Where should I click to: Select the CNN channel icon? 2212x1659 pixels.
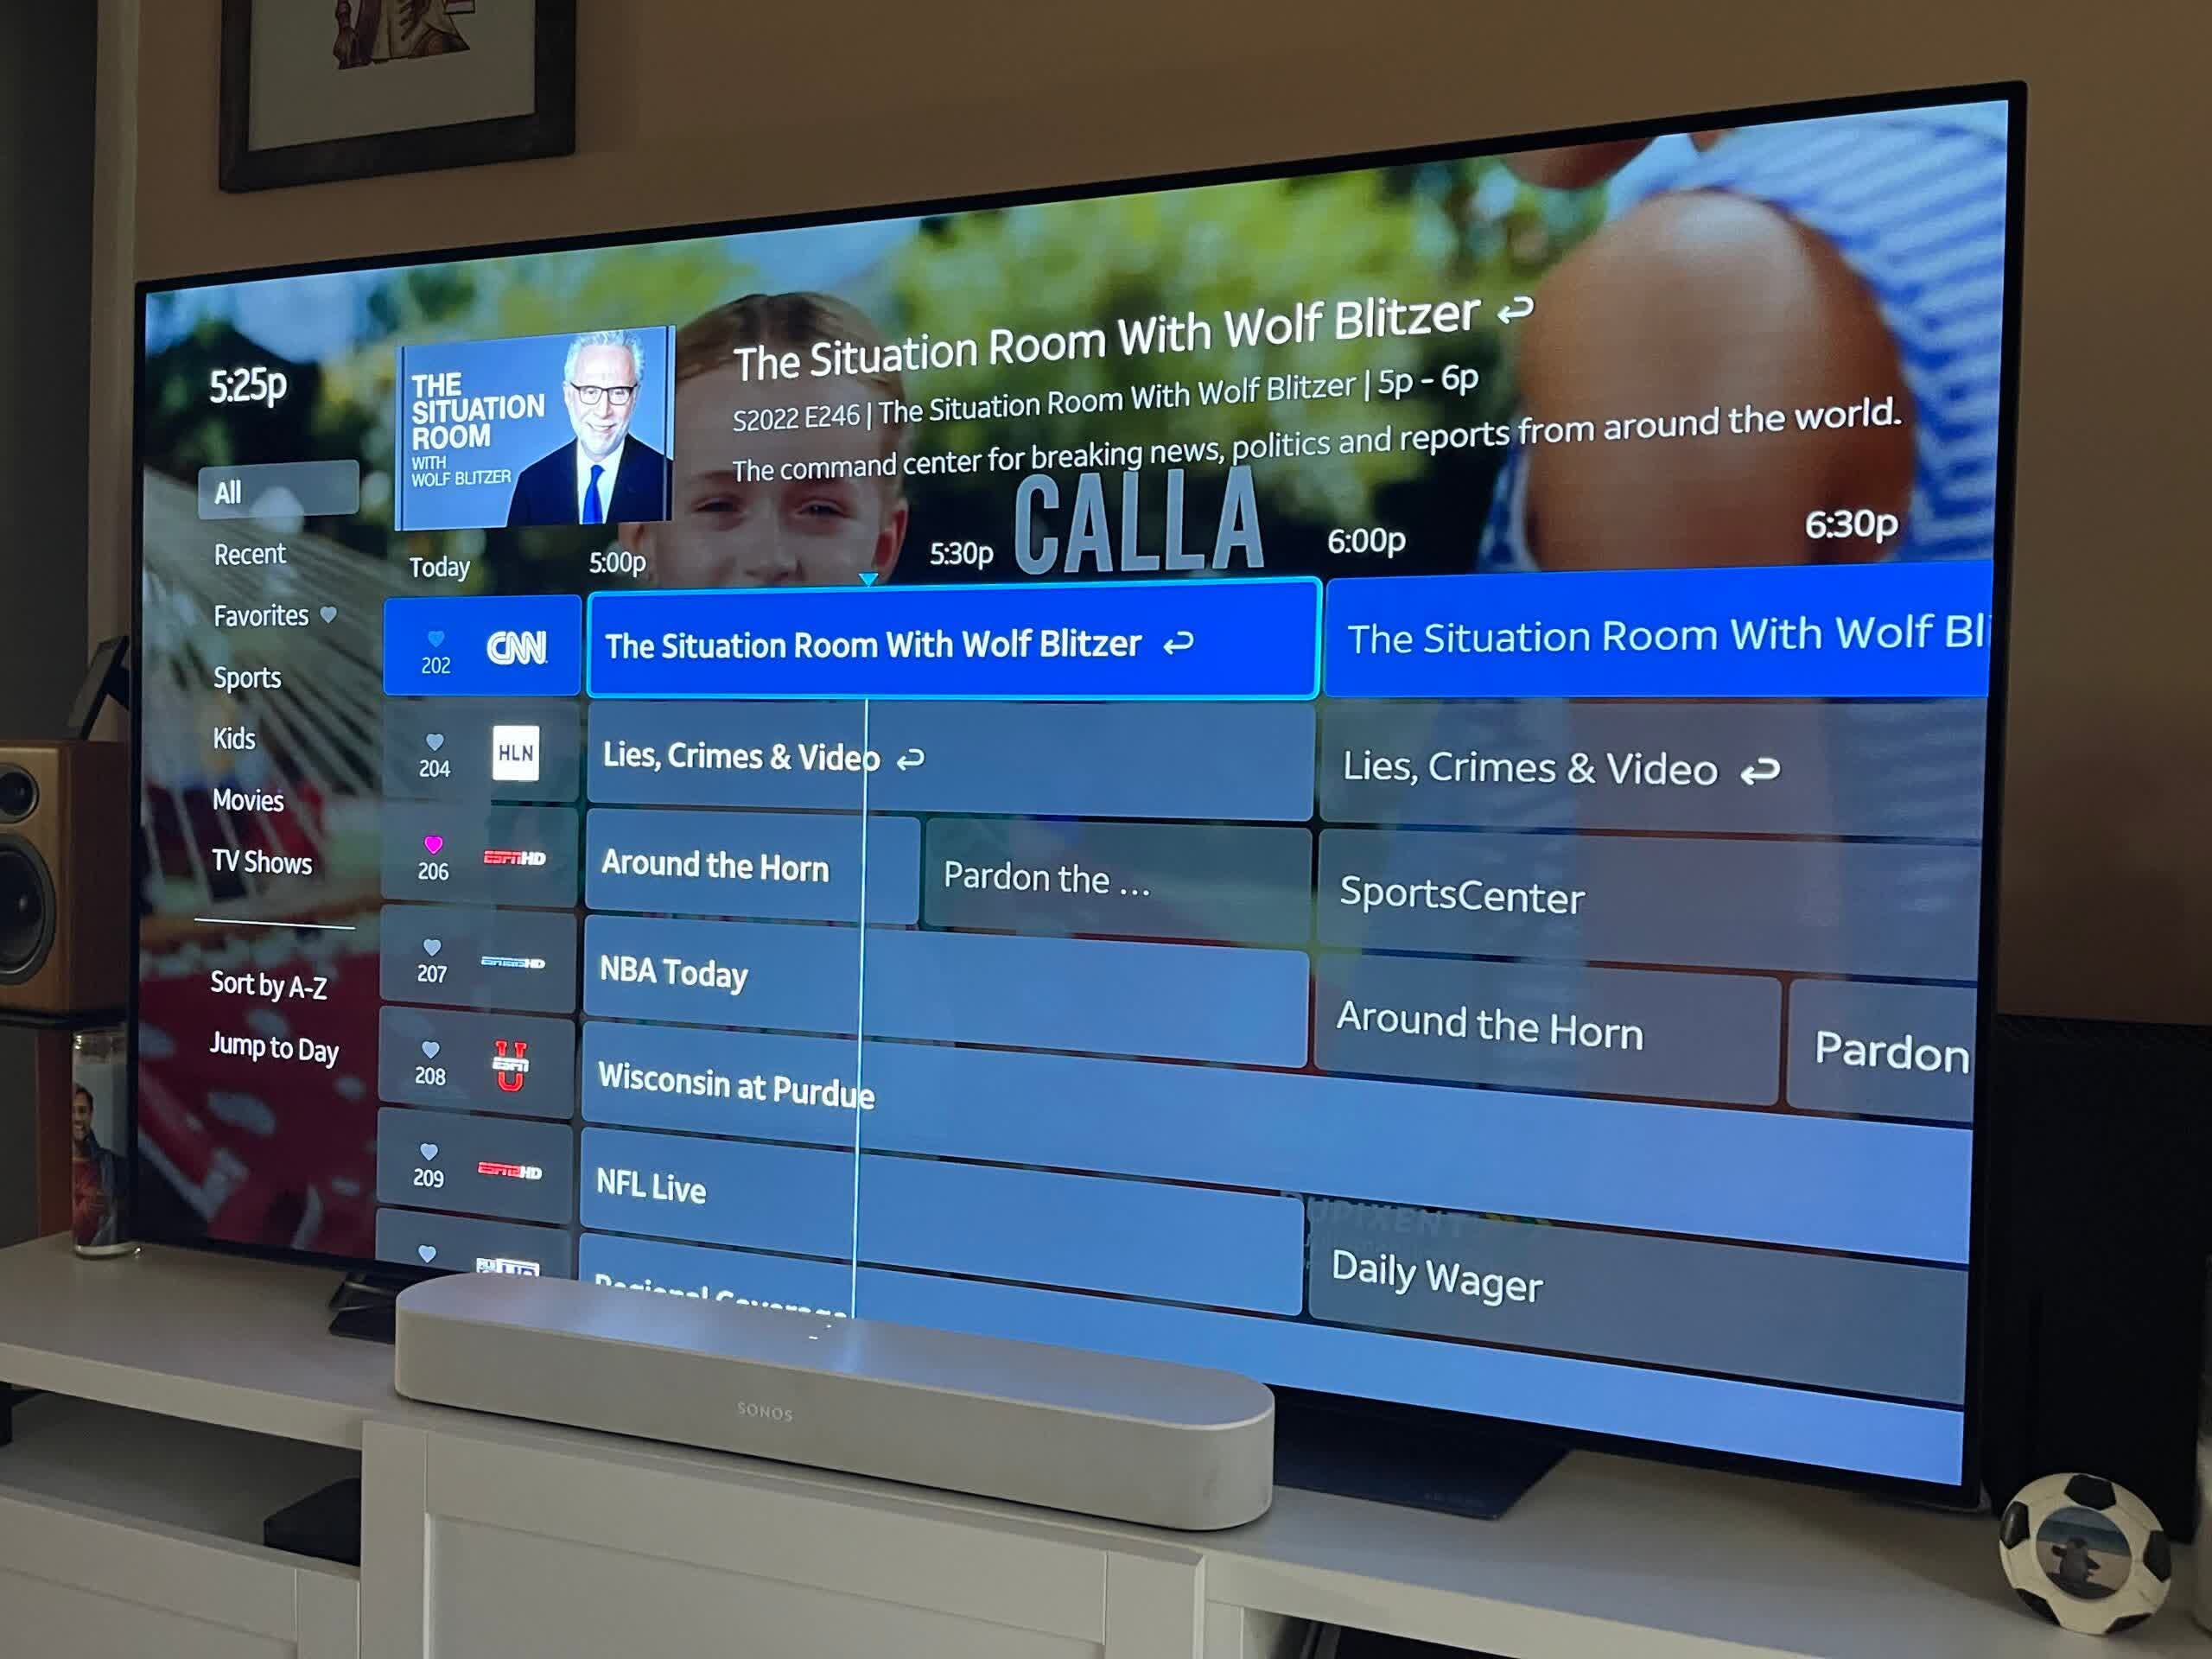tap(514, 645)
